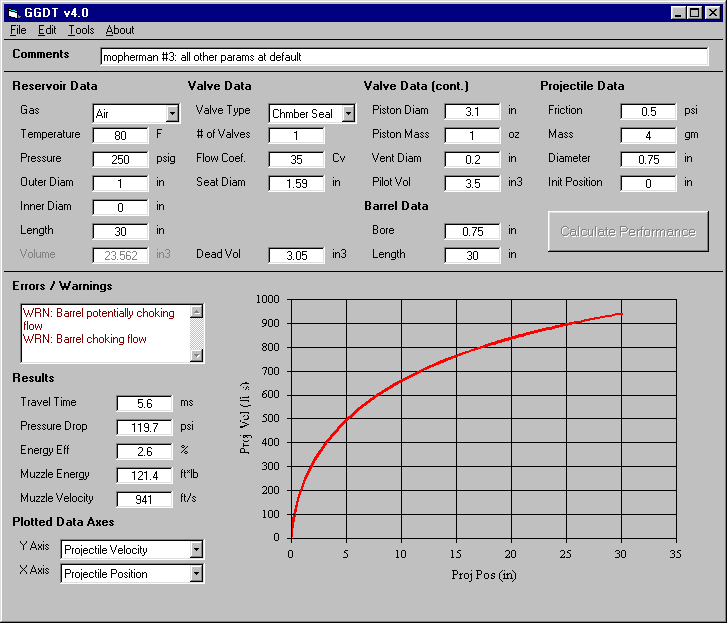Open the Y Axis plot dropdown
This screenshot has width=727, height=623.
(196, 549)
